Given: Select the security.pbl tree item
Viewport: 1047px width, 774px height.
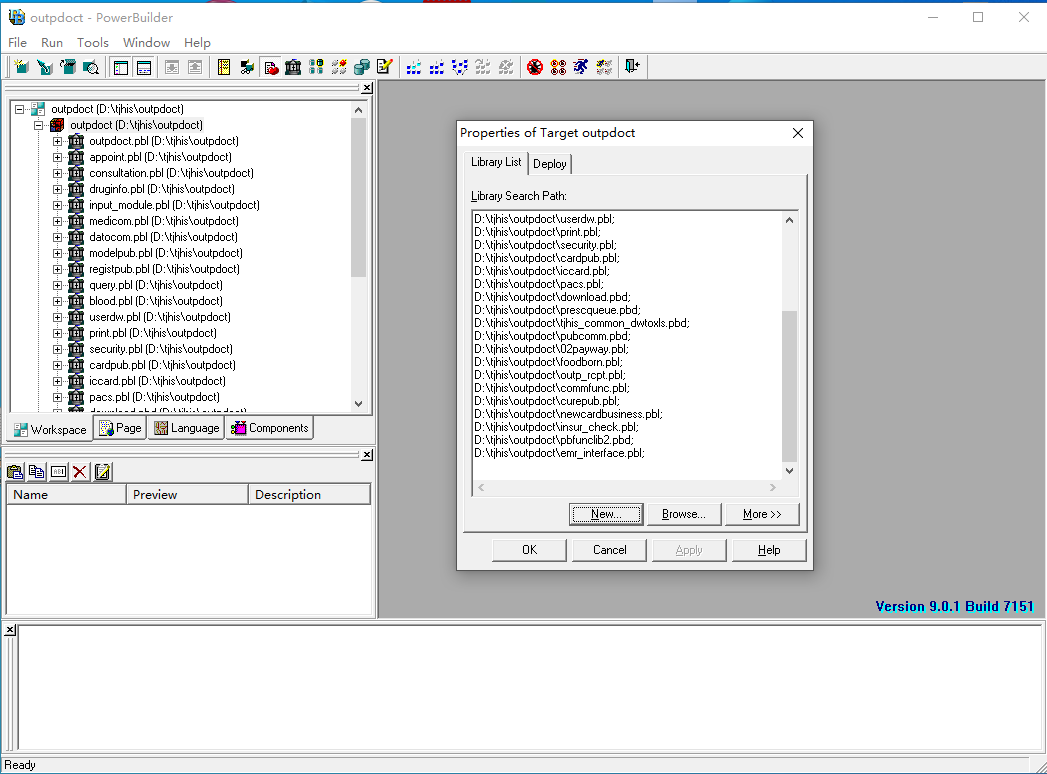Looking at the screenshot, I should tap(161, 349).
